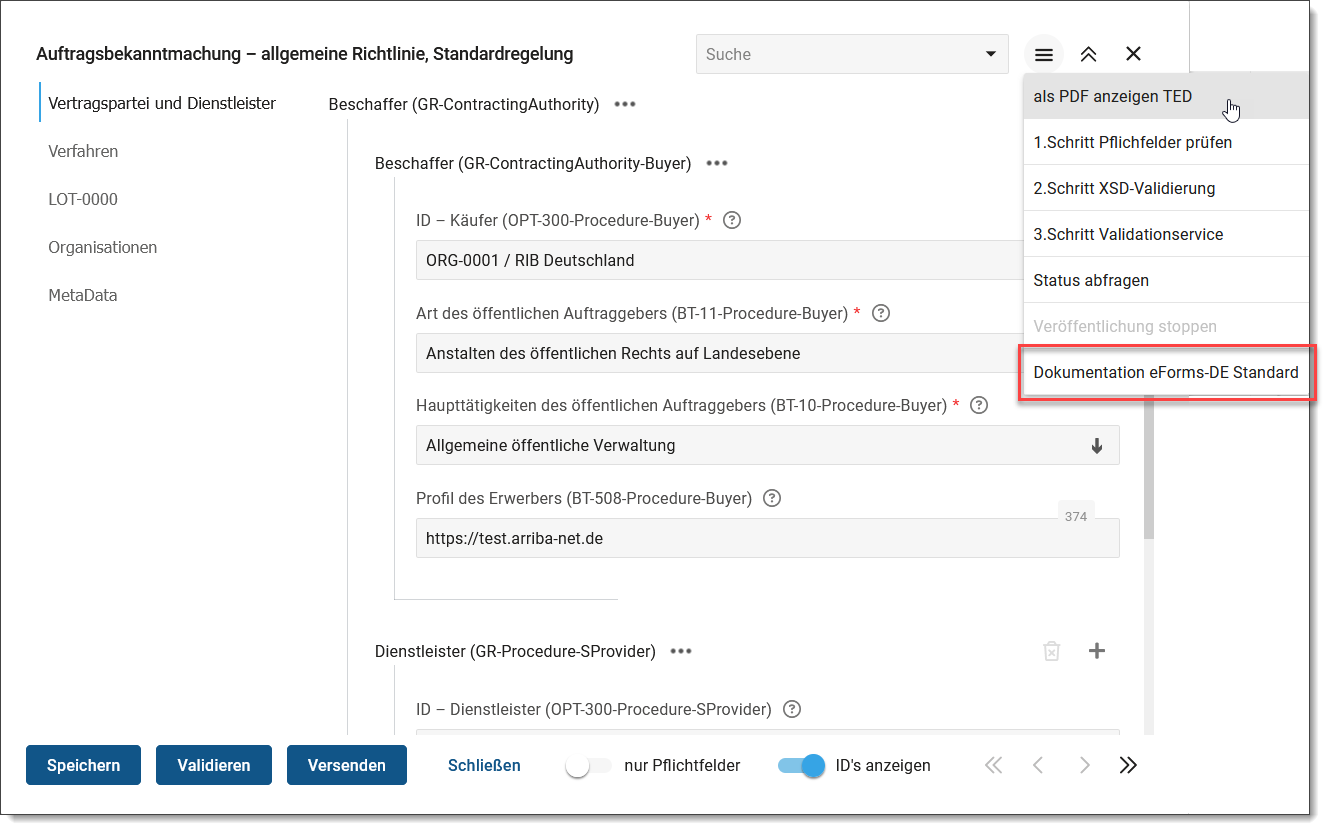Select Veröffentlichung stoppen menu entry

[x=1166, y=326]
